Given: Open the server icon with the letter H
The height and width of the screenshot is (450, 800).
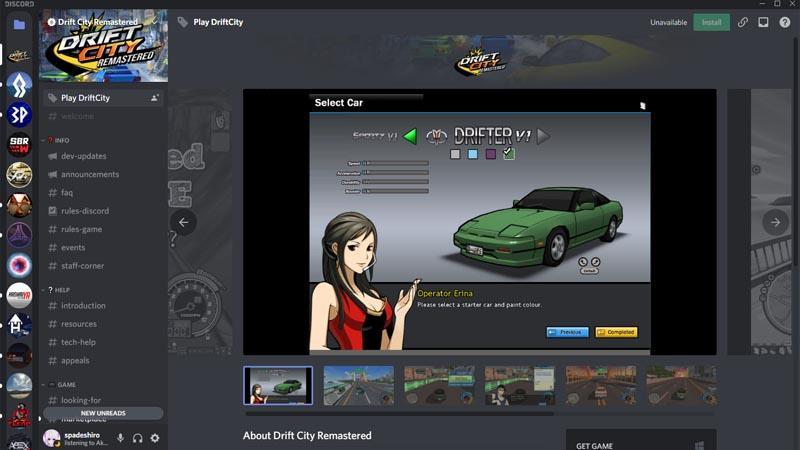Looking at the screenshot, I should click(19, 325).
